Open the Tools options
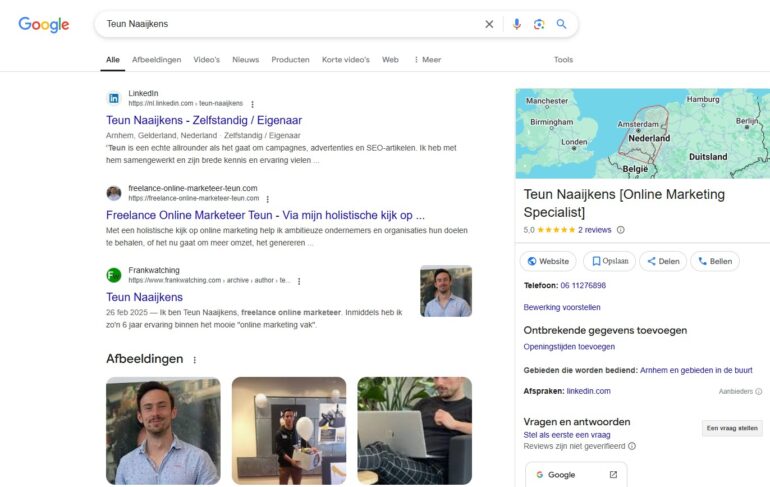This screenshot has width=770, height=487. tap(563, 59)
